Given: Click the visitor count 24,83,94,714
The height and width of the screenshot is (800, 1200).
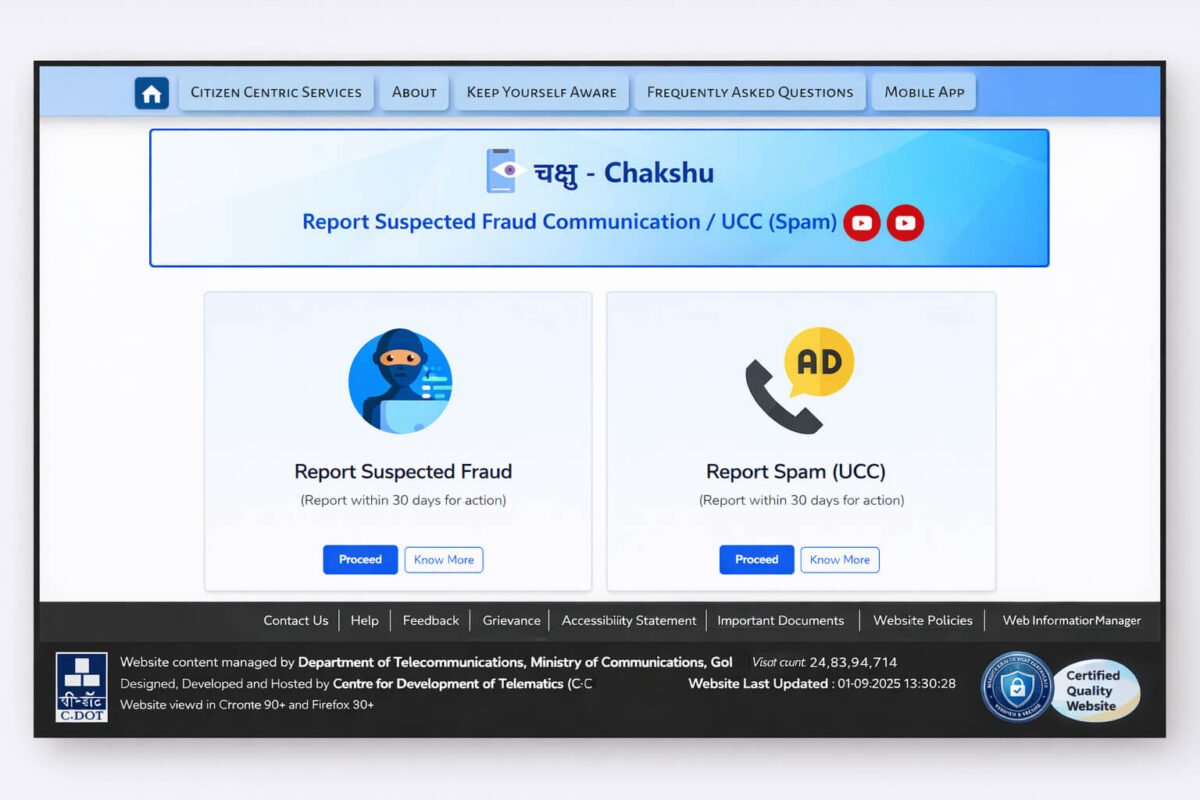Looking at the screenshot, I should point(853,662).
